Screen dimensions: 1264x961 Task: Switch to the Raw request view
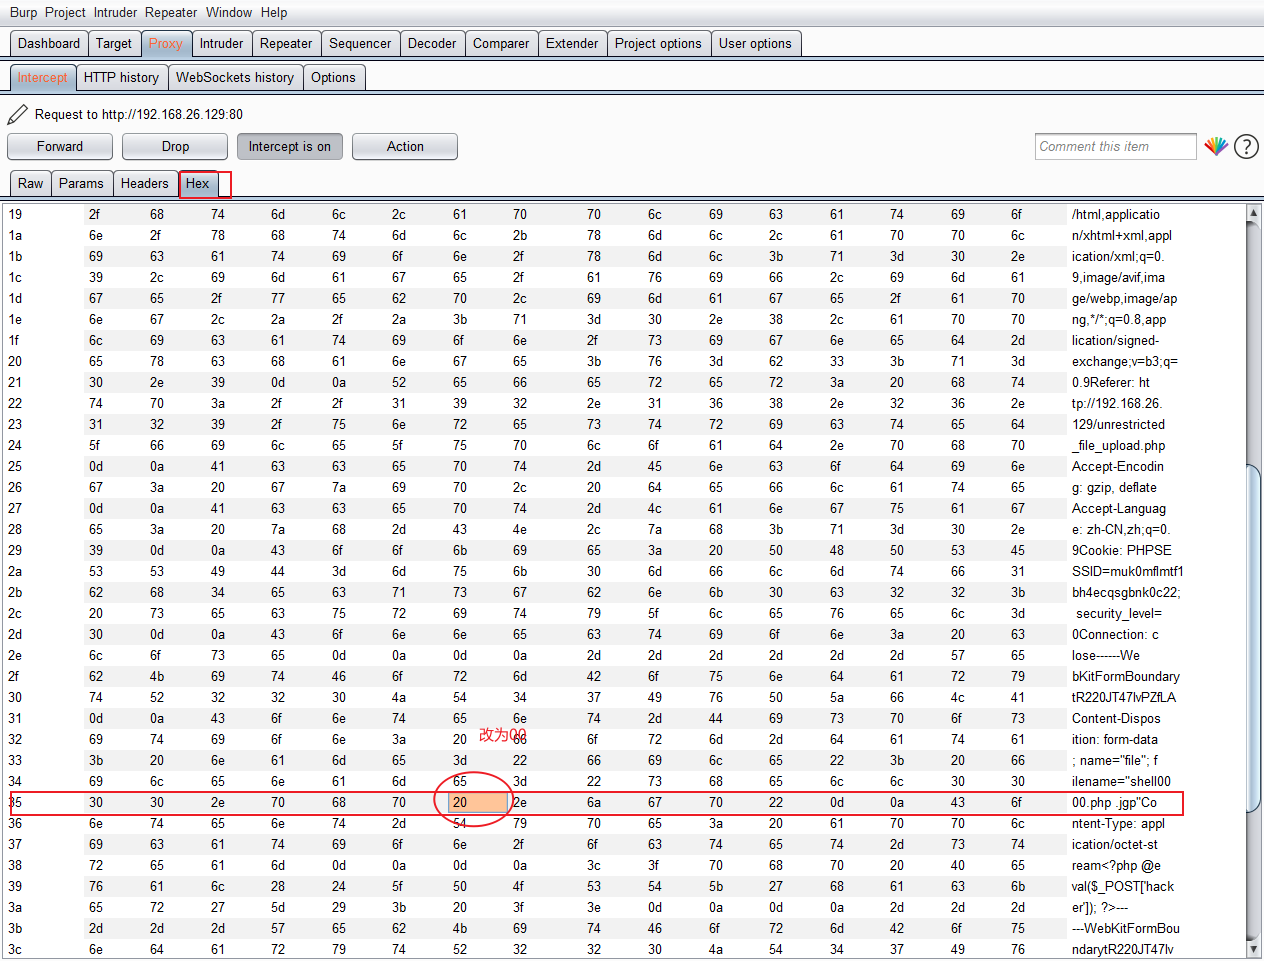31,183
